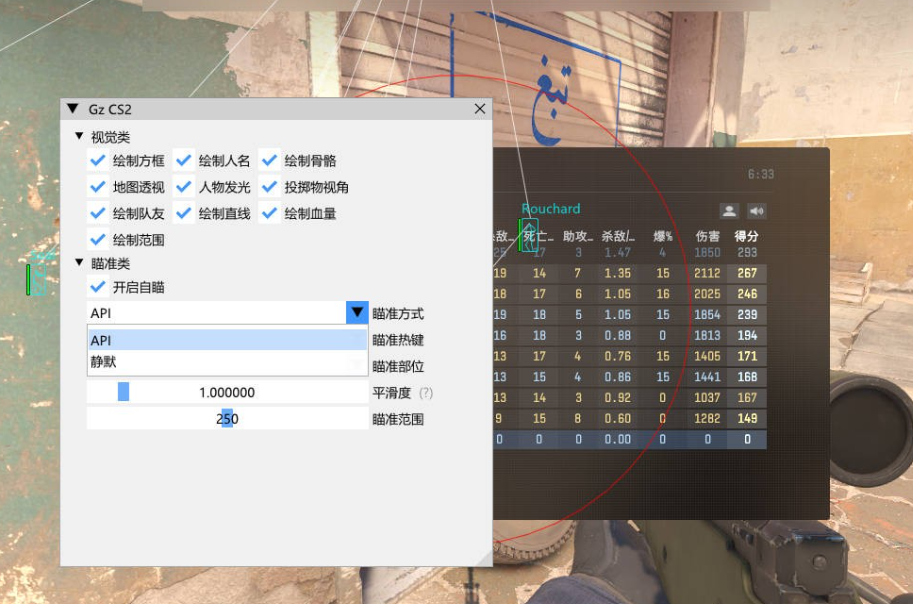913x604 pixels.
Task: Click the 得分 column header in scoreboard
Action: click(746, 236)
